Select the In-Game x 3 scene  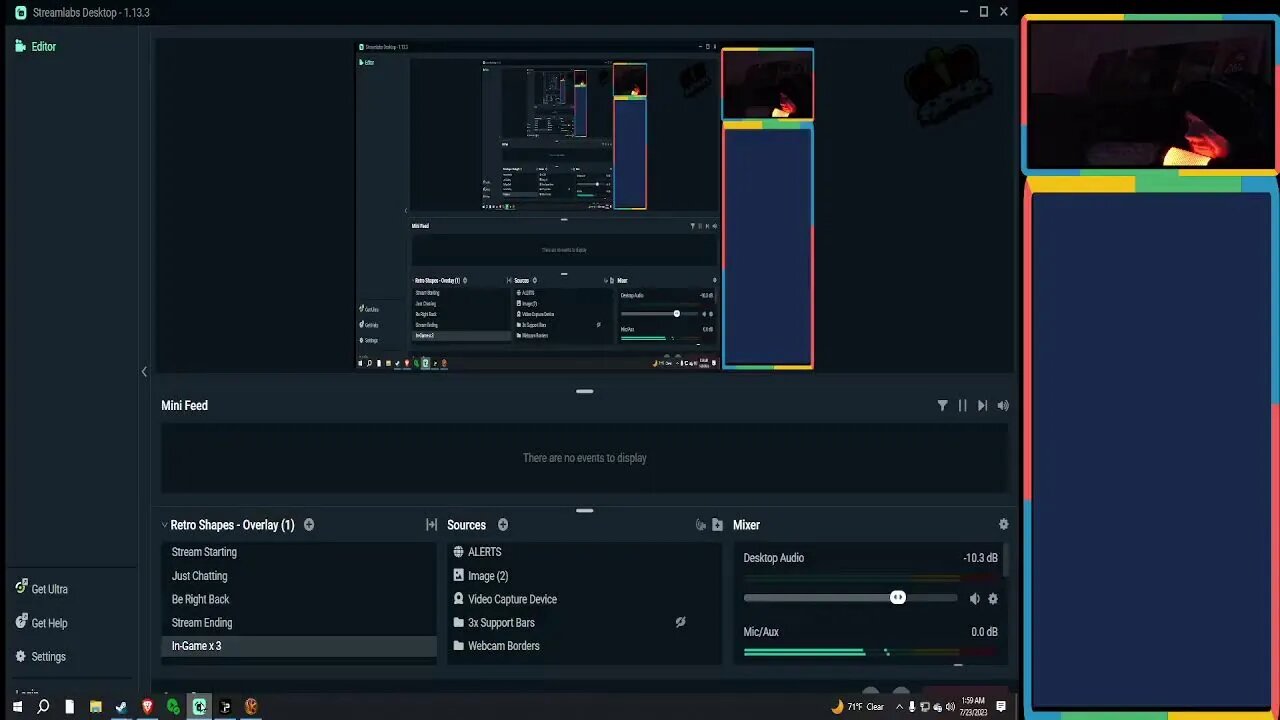tap(299, 646)
